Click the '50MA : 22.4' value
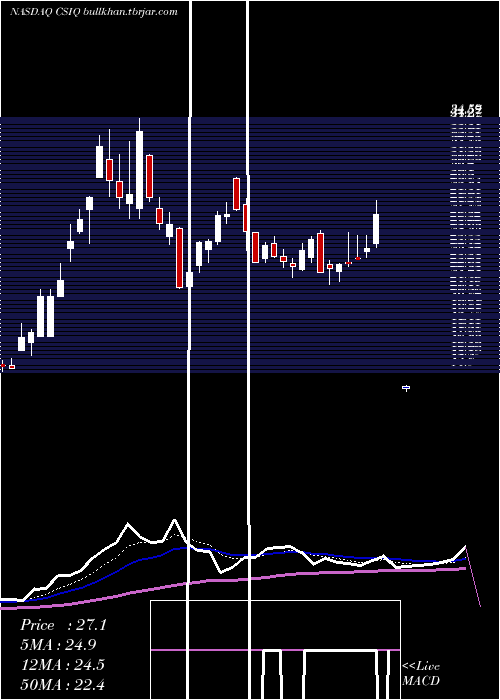Image resolution: width=500 pixels, height=700 pixels. 63,684
